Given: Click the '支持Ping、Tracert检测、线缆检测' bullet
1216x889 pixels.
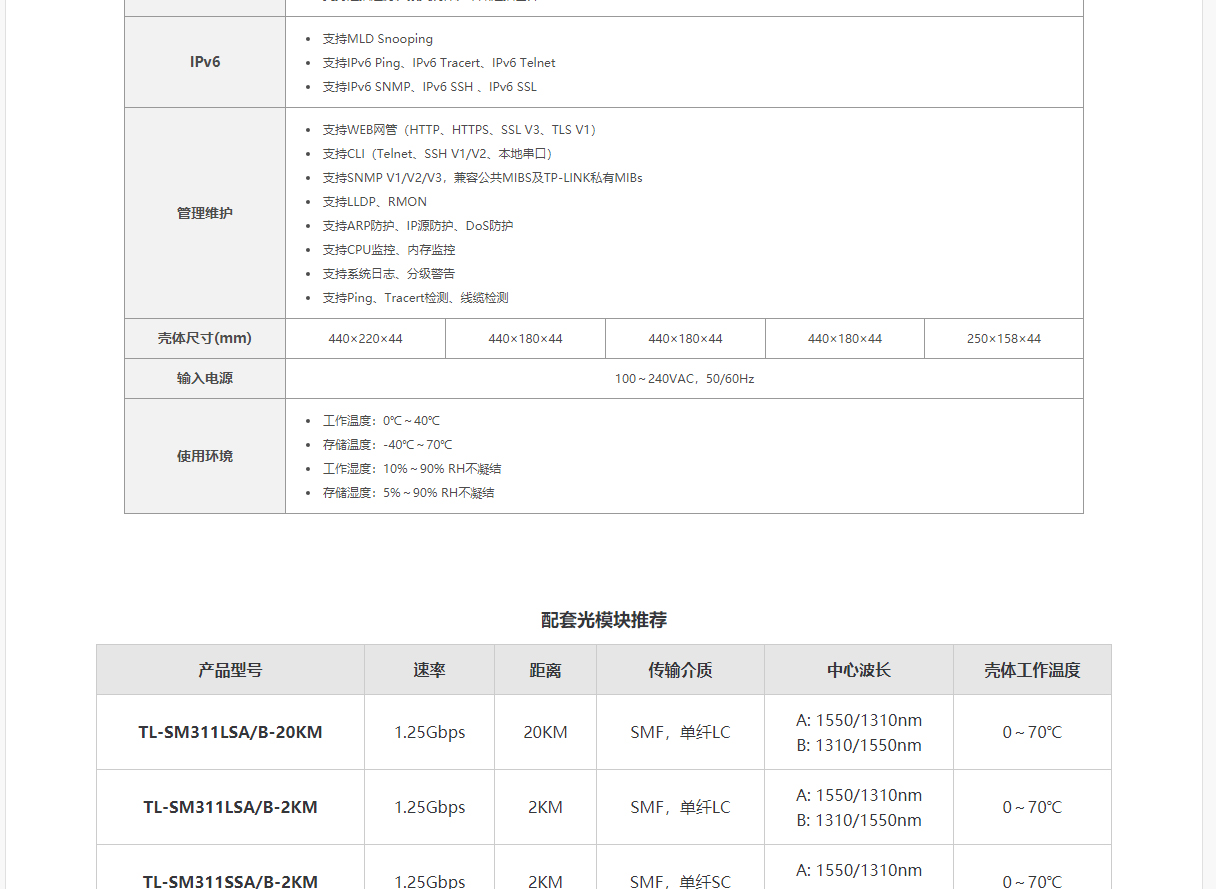Looking at the screenshot, I should 416,298.
